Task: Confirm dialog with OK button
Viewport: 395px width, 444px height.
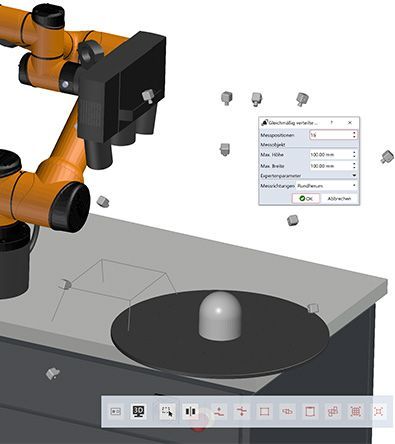Action: (306, 198)
